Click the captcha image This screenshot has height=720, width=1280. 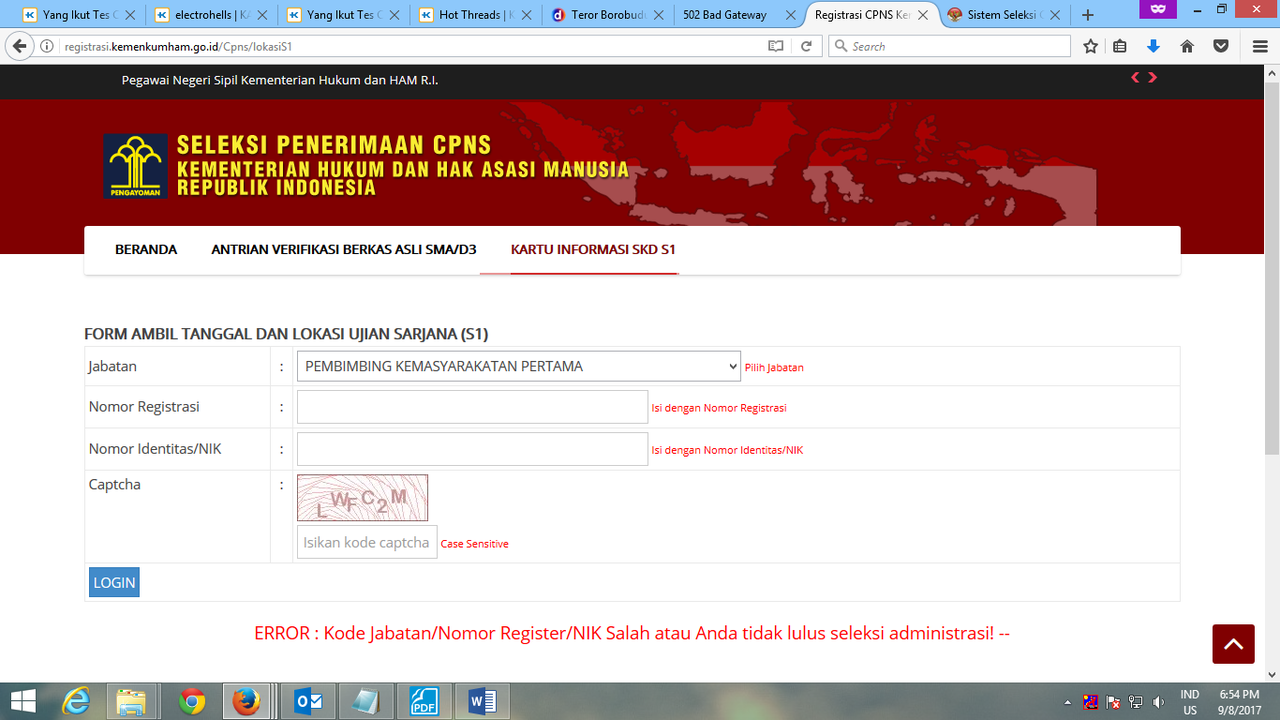(x=362, y=498)
